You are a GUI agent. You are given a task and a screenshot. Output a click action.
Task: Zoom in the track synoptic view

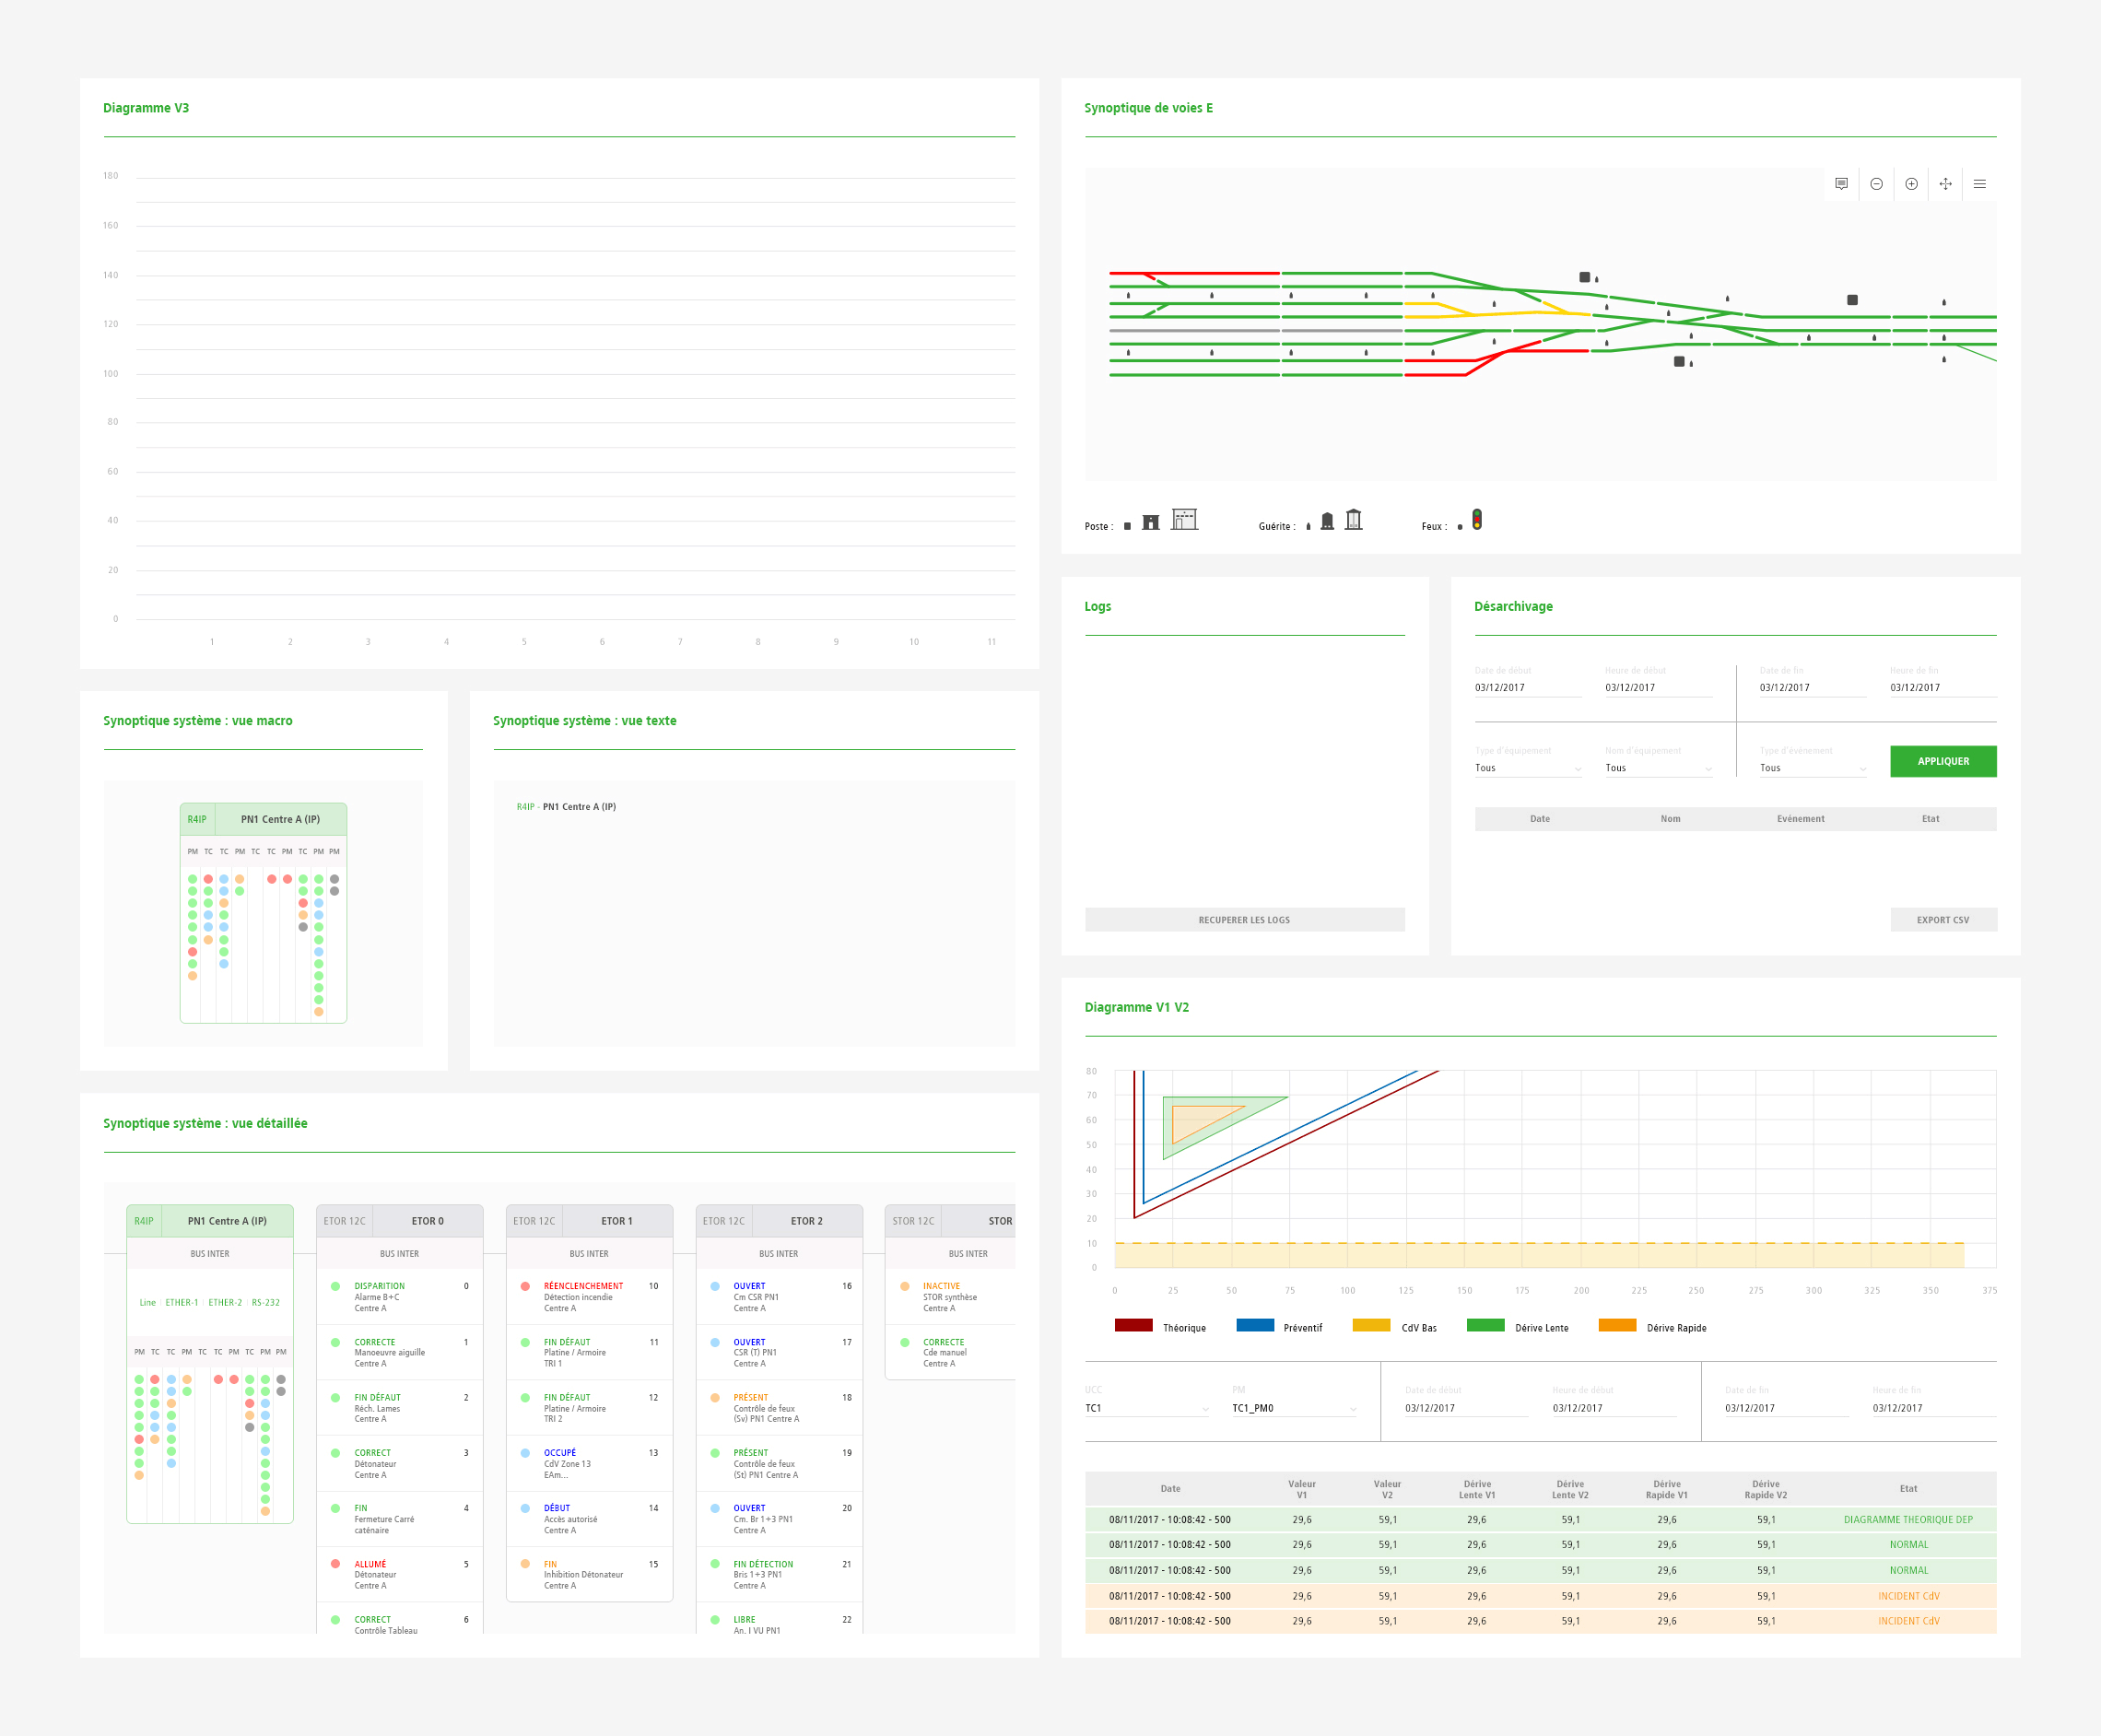(x=1911, y=184)
